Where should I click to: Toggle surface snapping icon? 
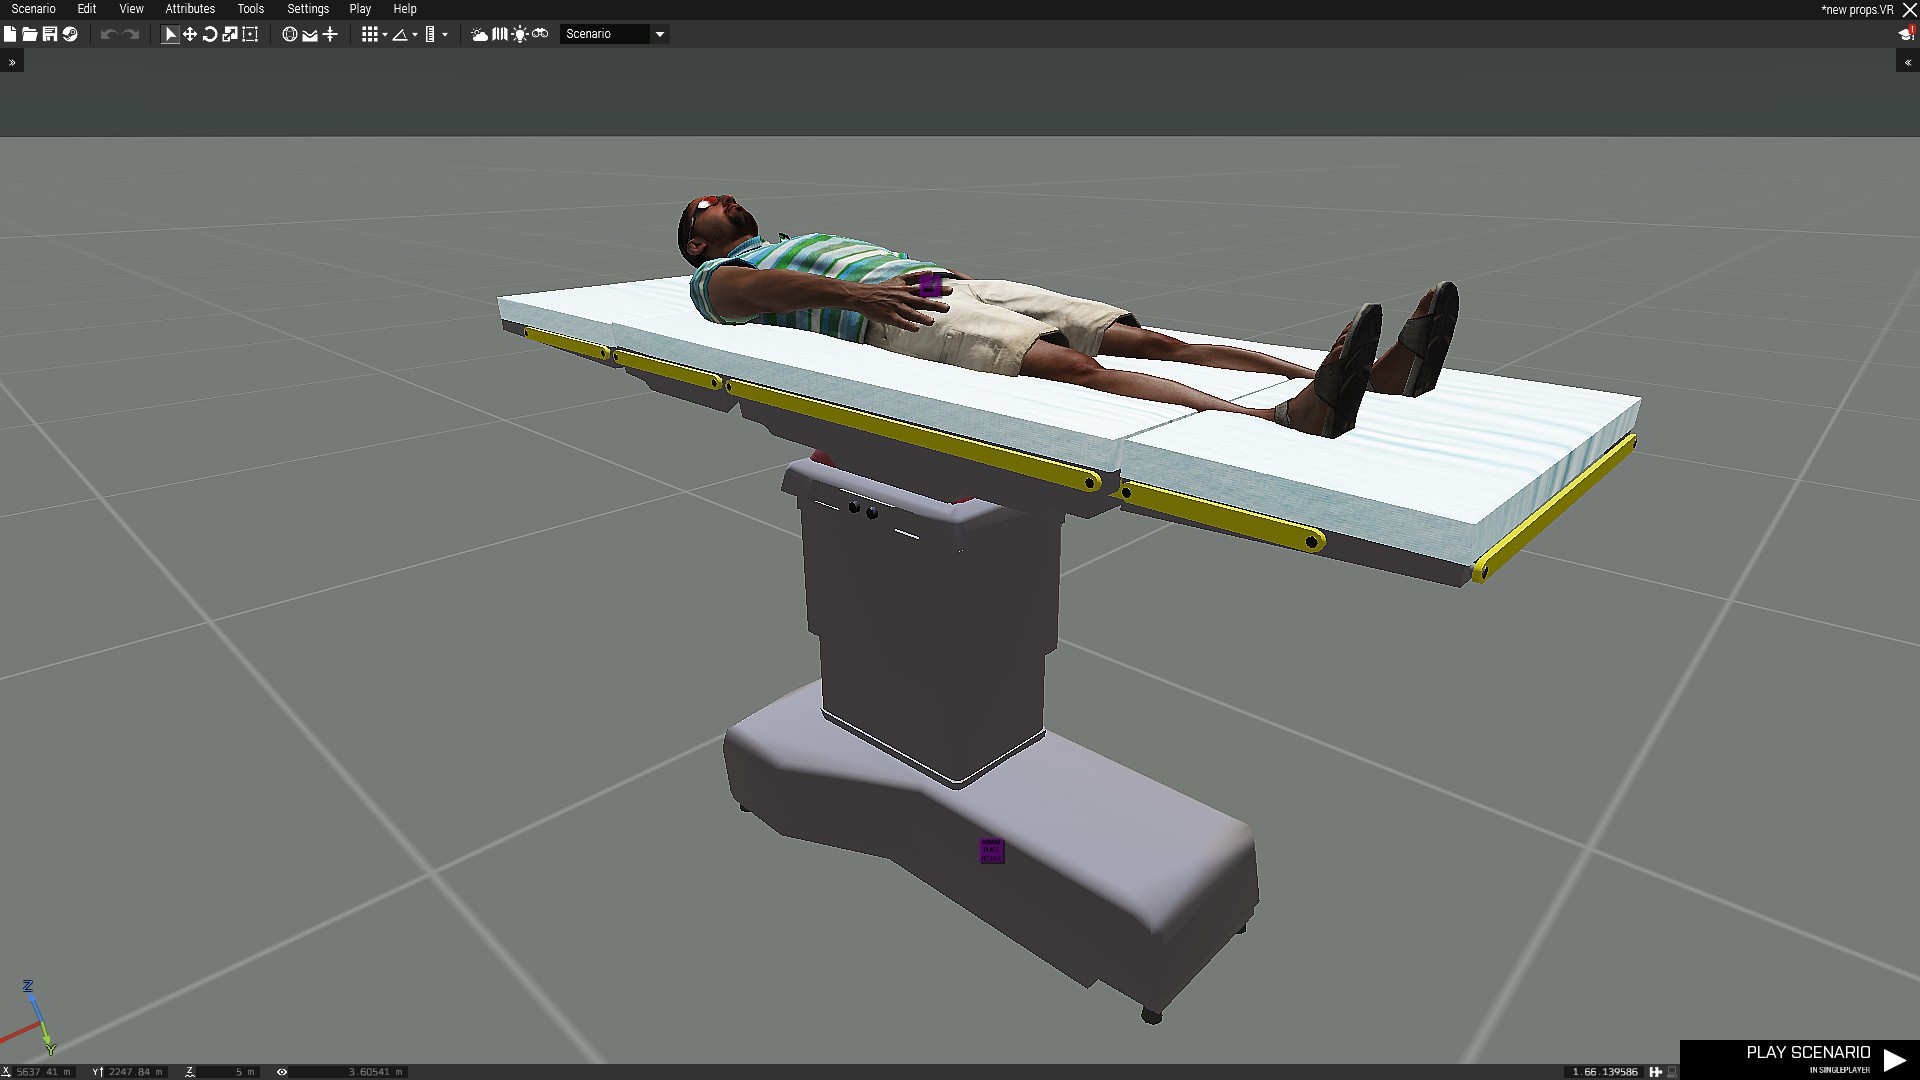[x=310, y=34]
